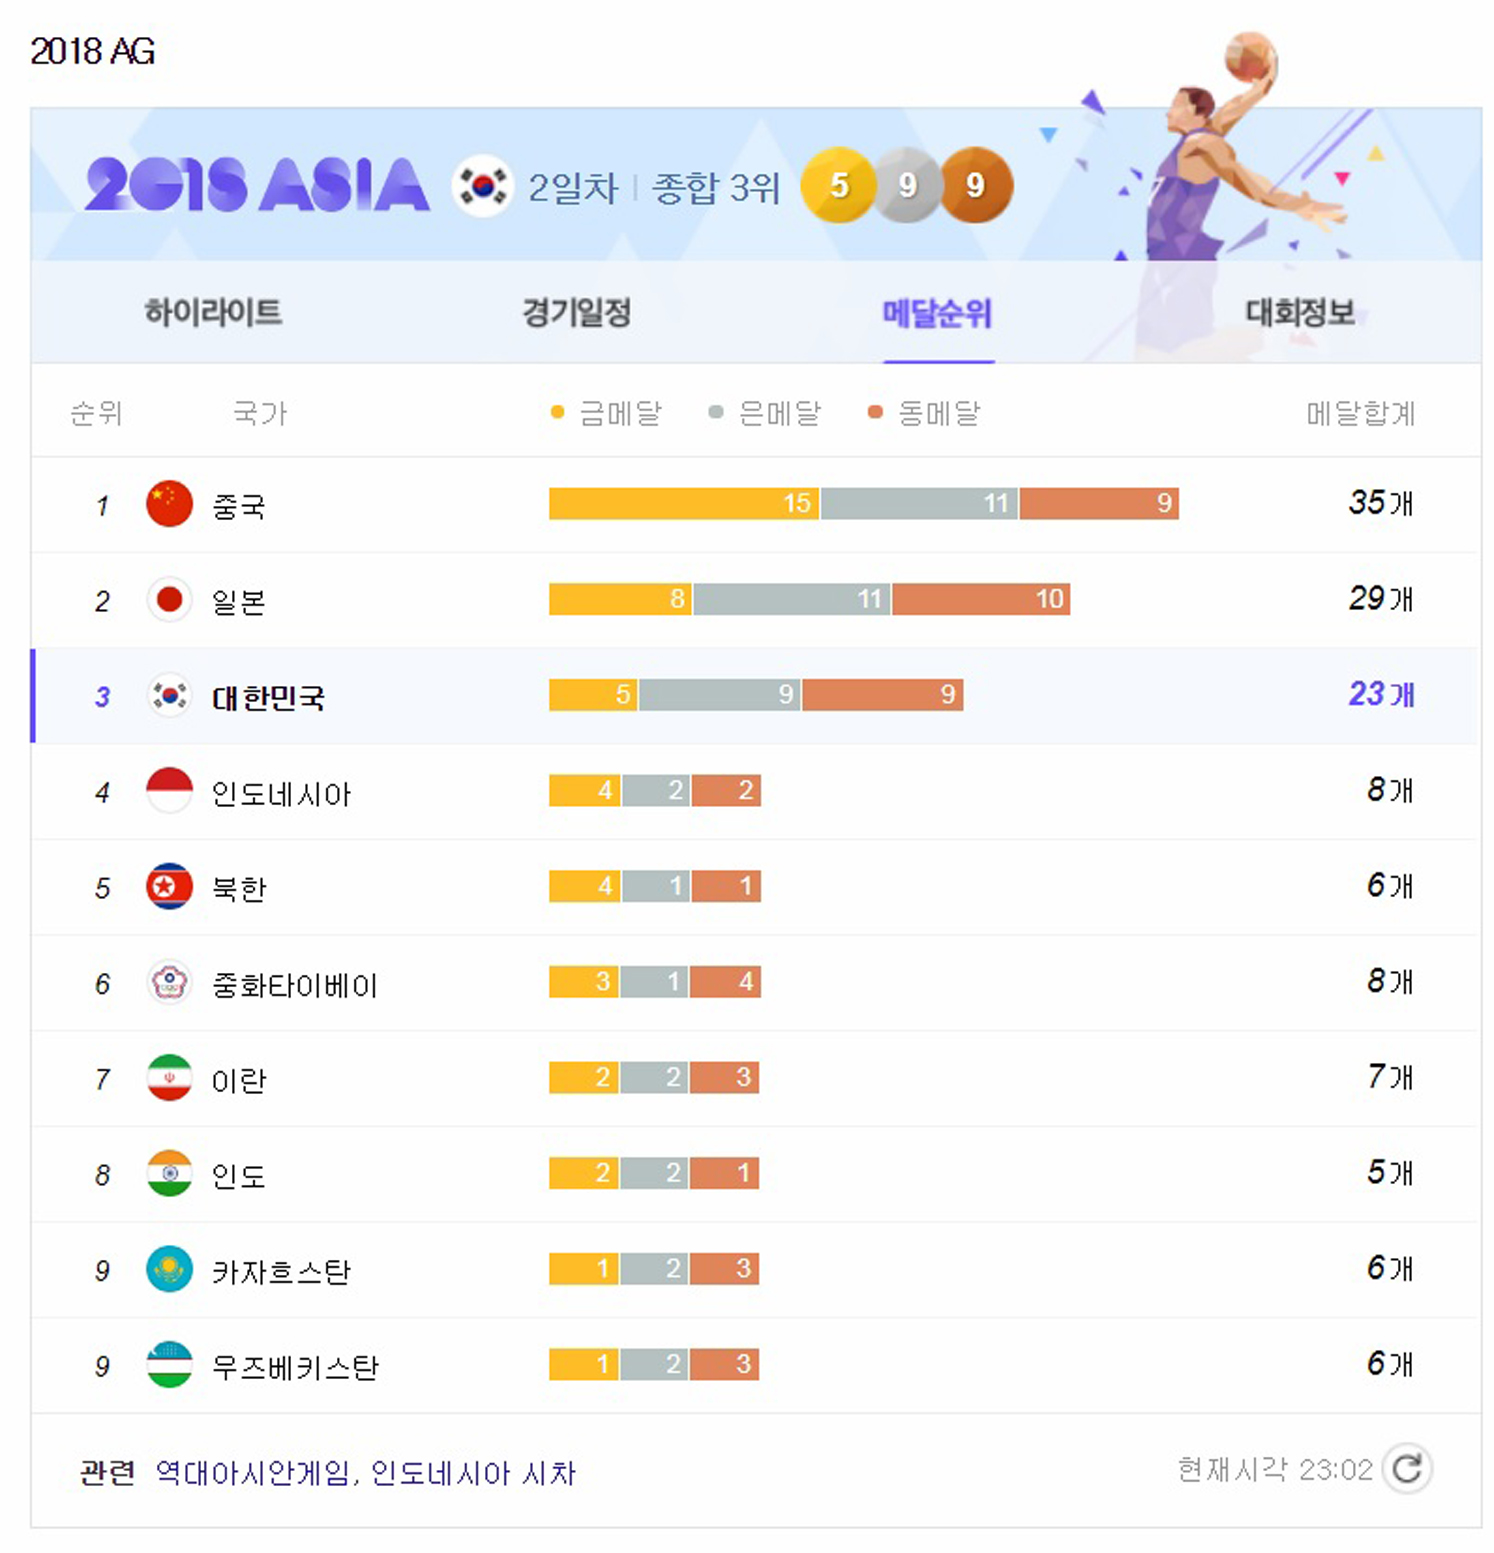Click the India flag icon
This screenshot has height=1553, width=1494.
[169, 1174]
